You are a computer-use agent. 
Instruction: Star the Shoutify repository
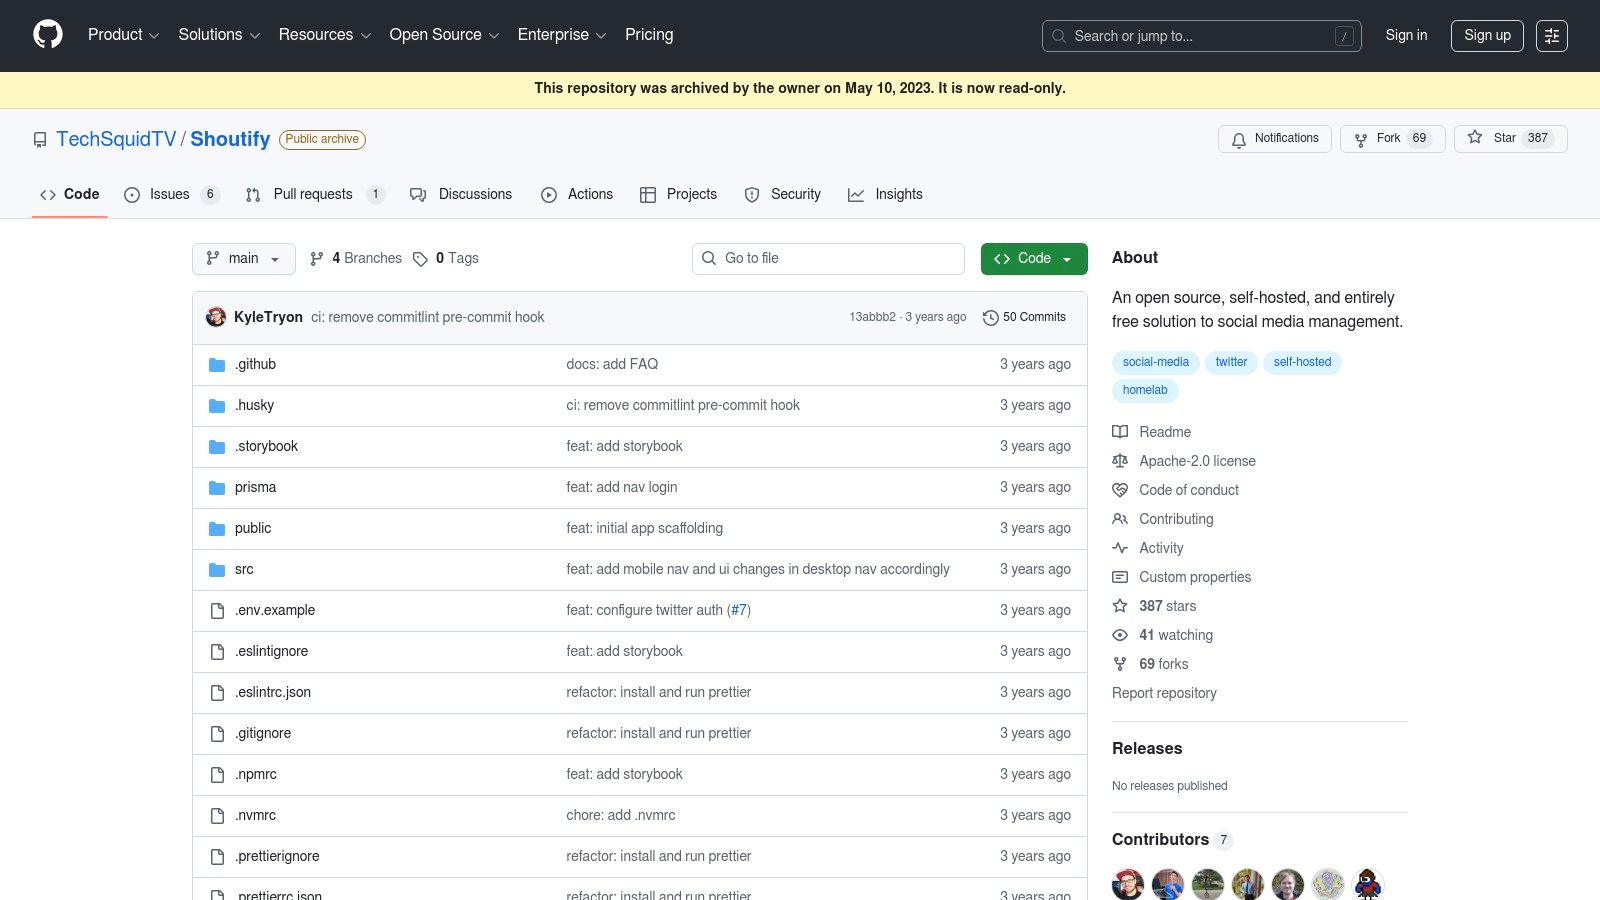click(1511, 139)
